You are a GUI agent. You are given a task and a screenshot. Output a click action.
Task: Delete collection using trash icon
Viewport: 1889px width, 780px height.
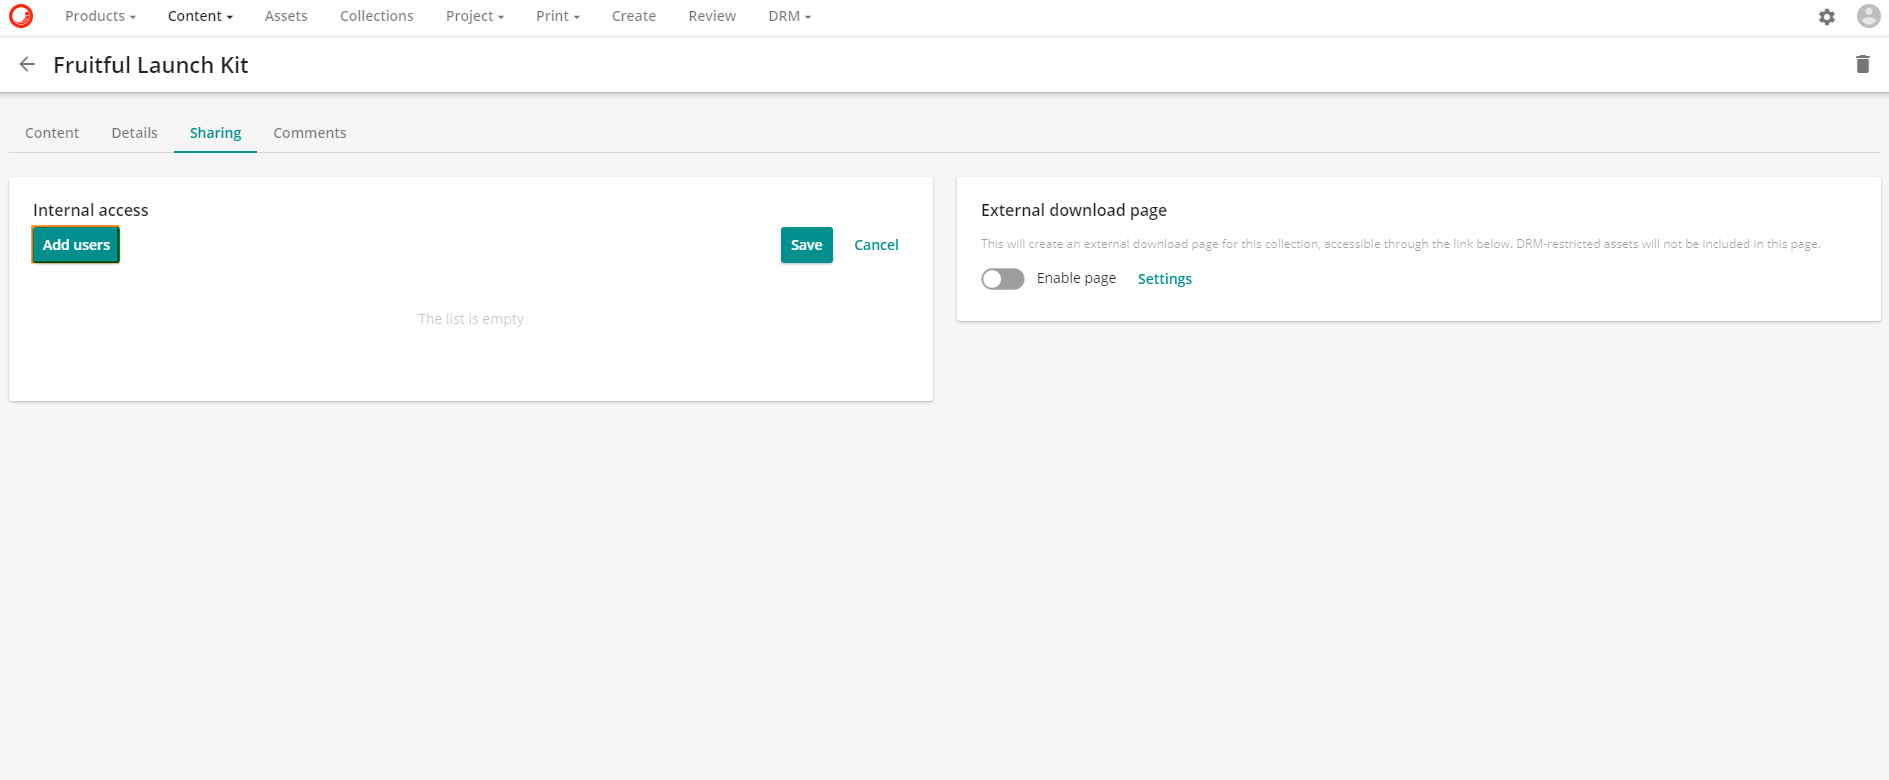pos(1862,65)
